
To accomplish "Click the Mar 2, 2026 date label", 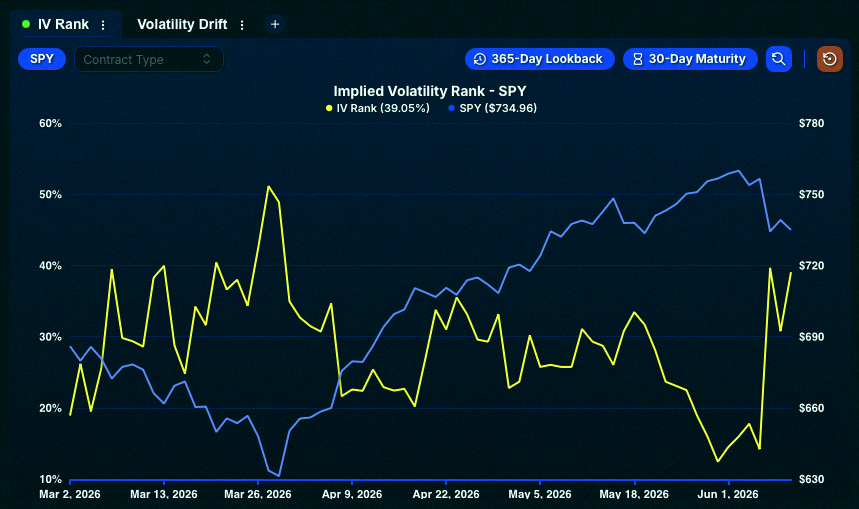I will pos(70,494).
